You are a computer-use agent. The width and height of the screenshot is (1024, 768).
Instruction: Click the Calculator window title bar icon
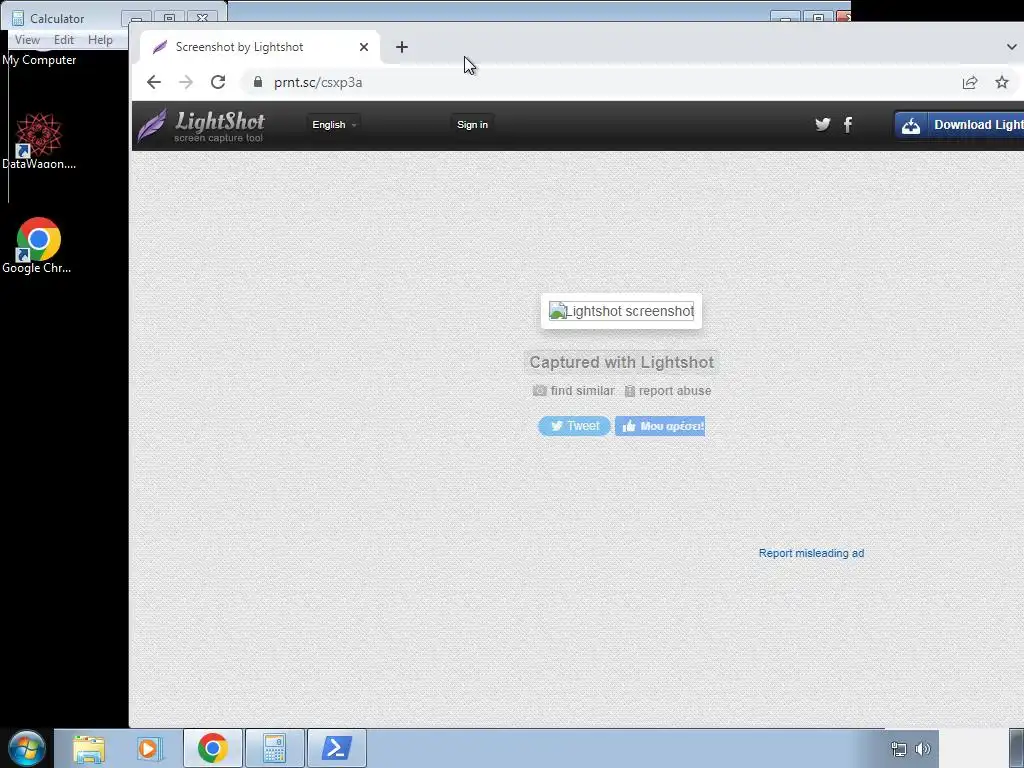point(18,18)
